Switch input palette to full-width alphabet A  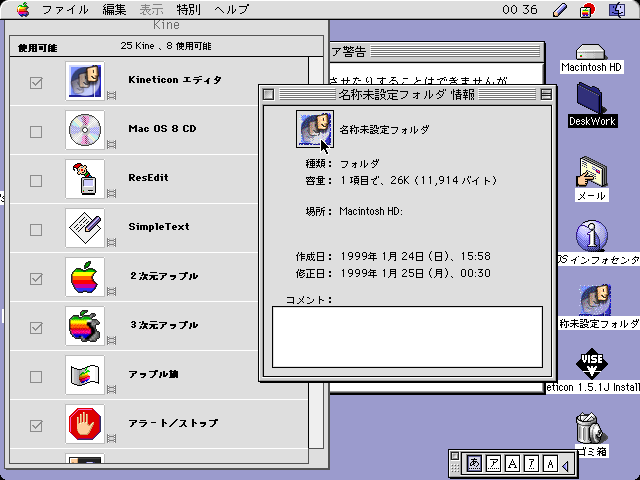pos(512,464)
